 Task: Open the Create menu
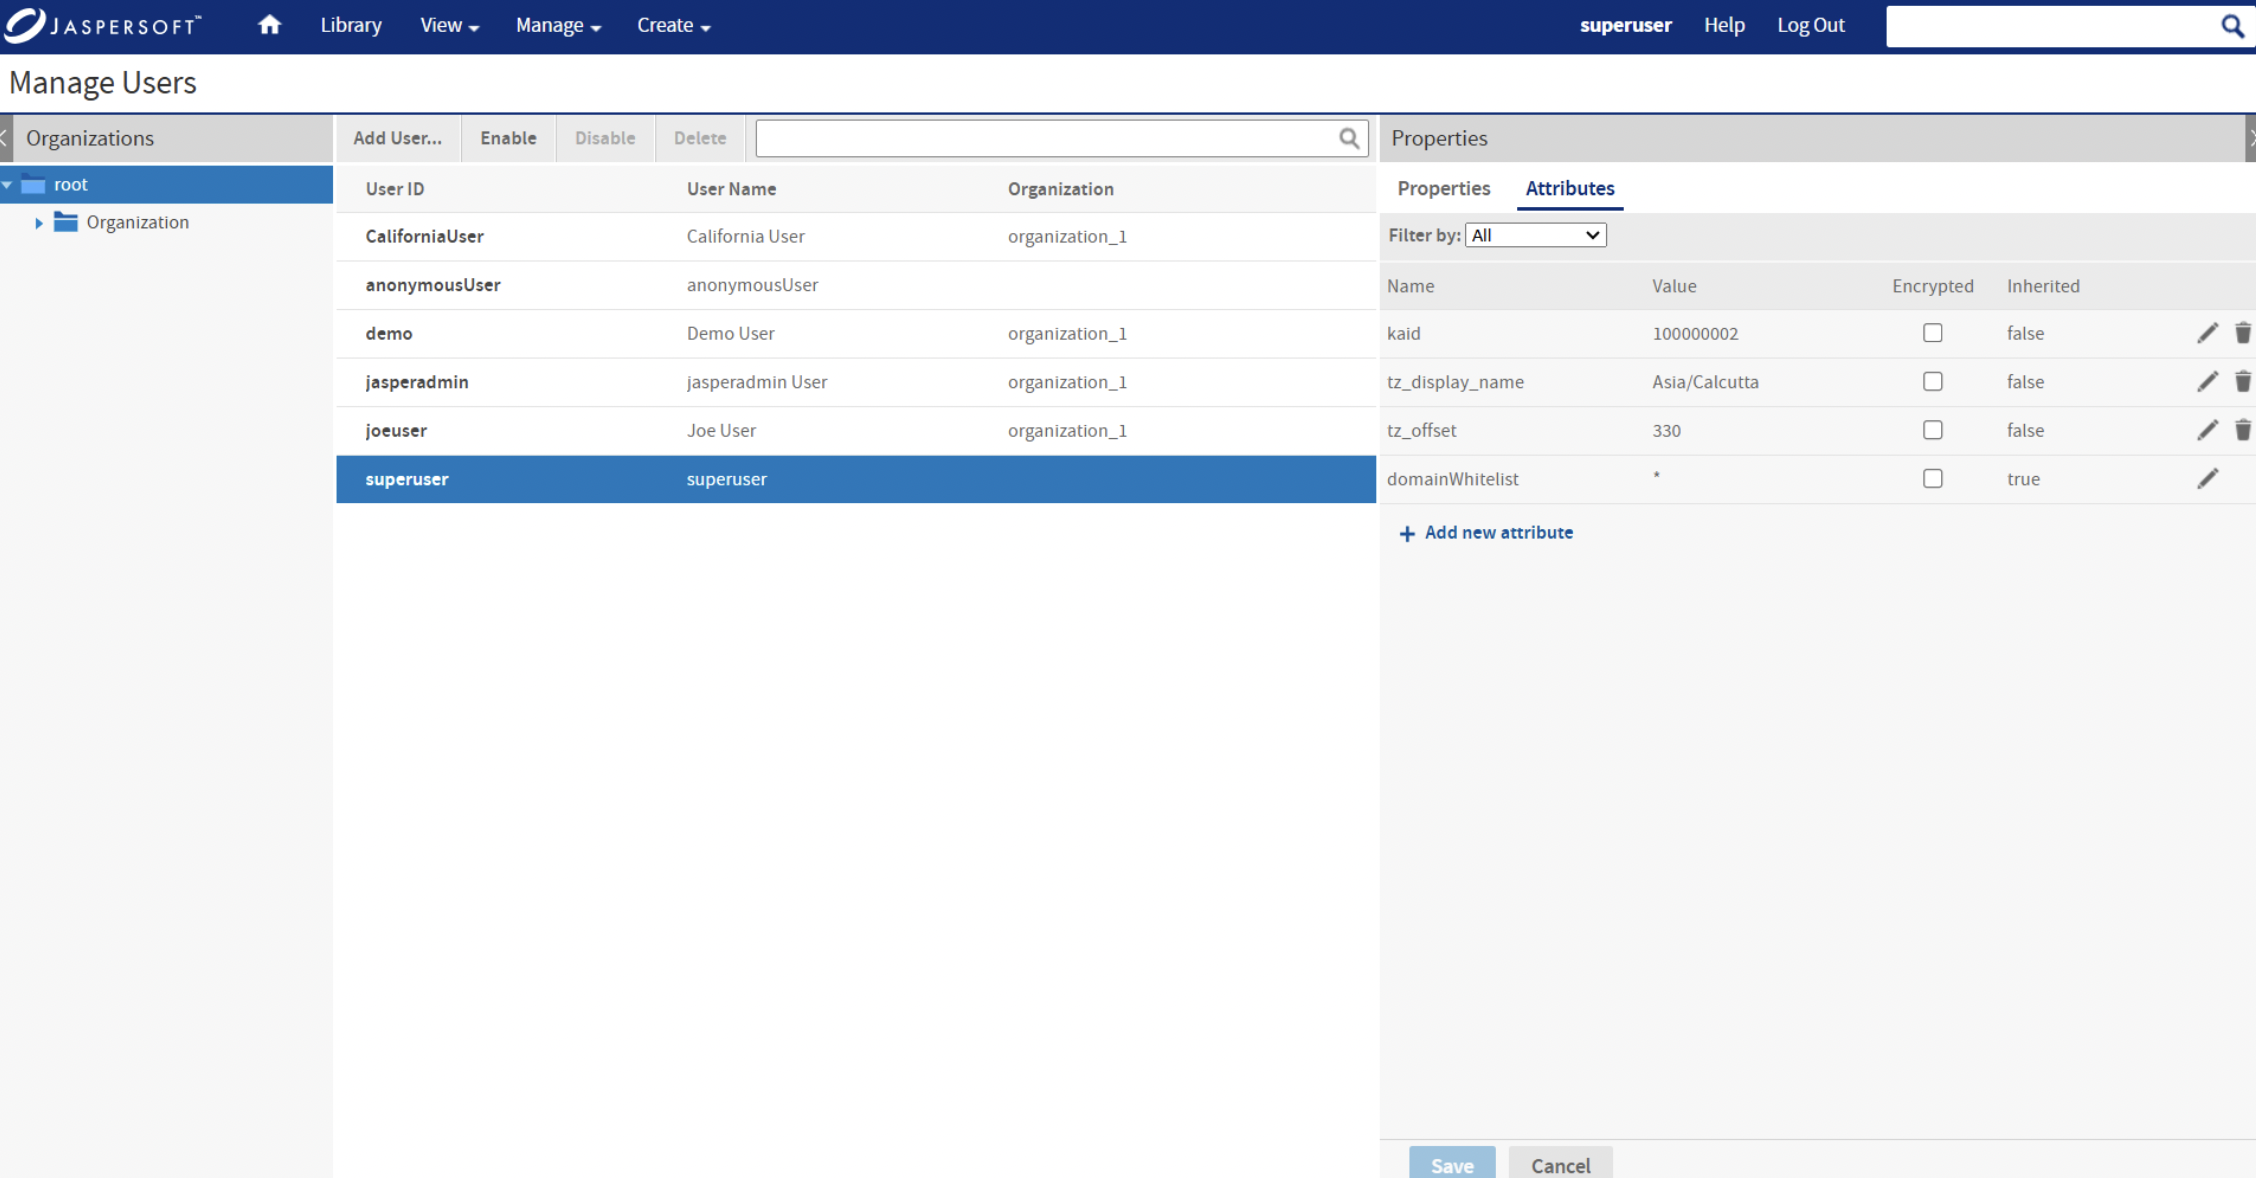tap(673, 26)
